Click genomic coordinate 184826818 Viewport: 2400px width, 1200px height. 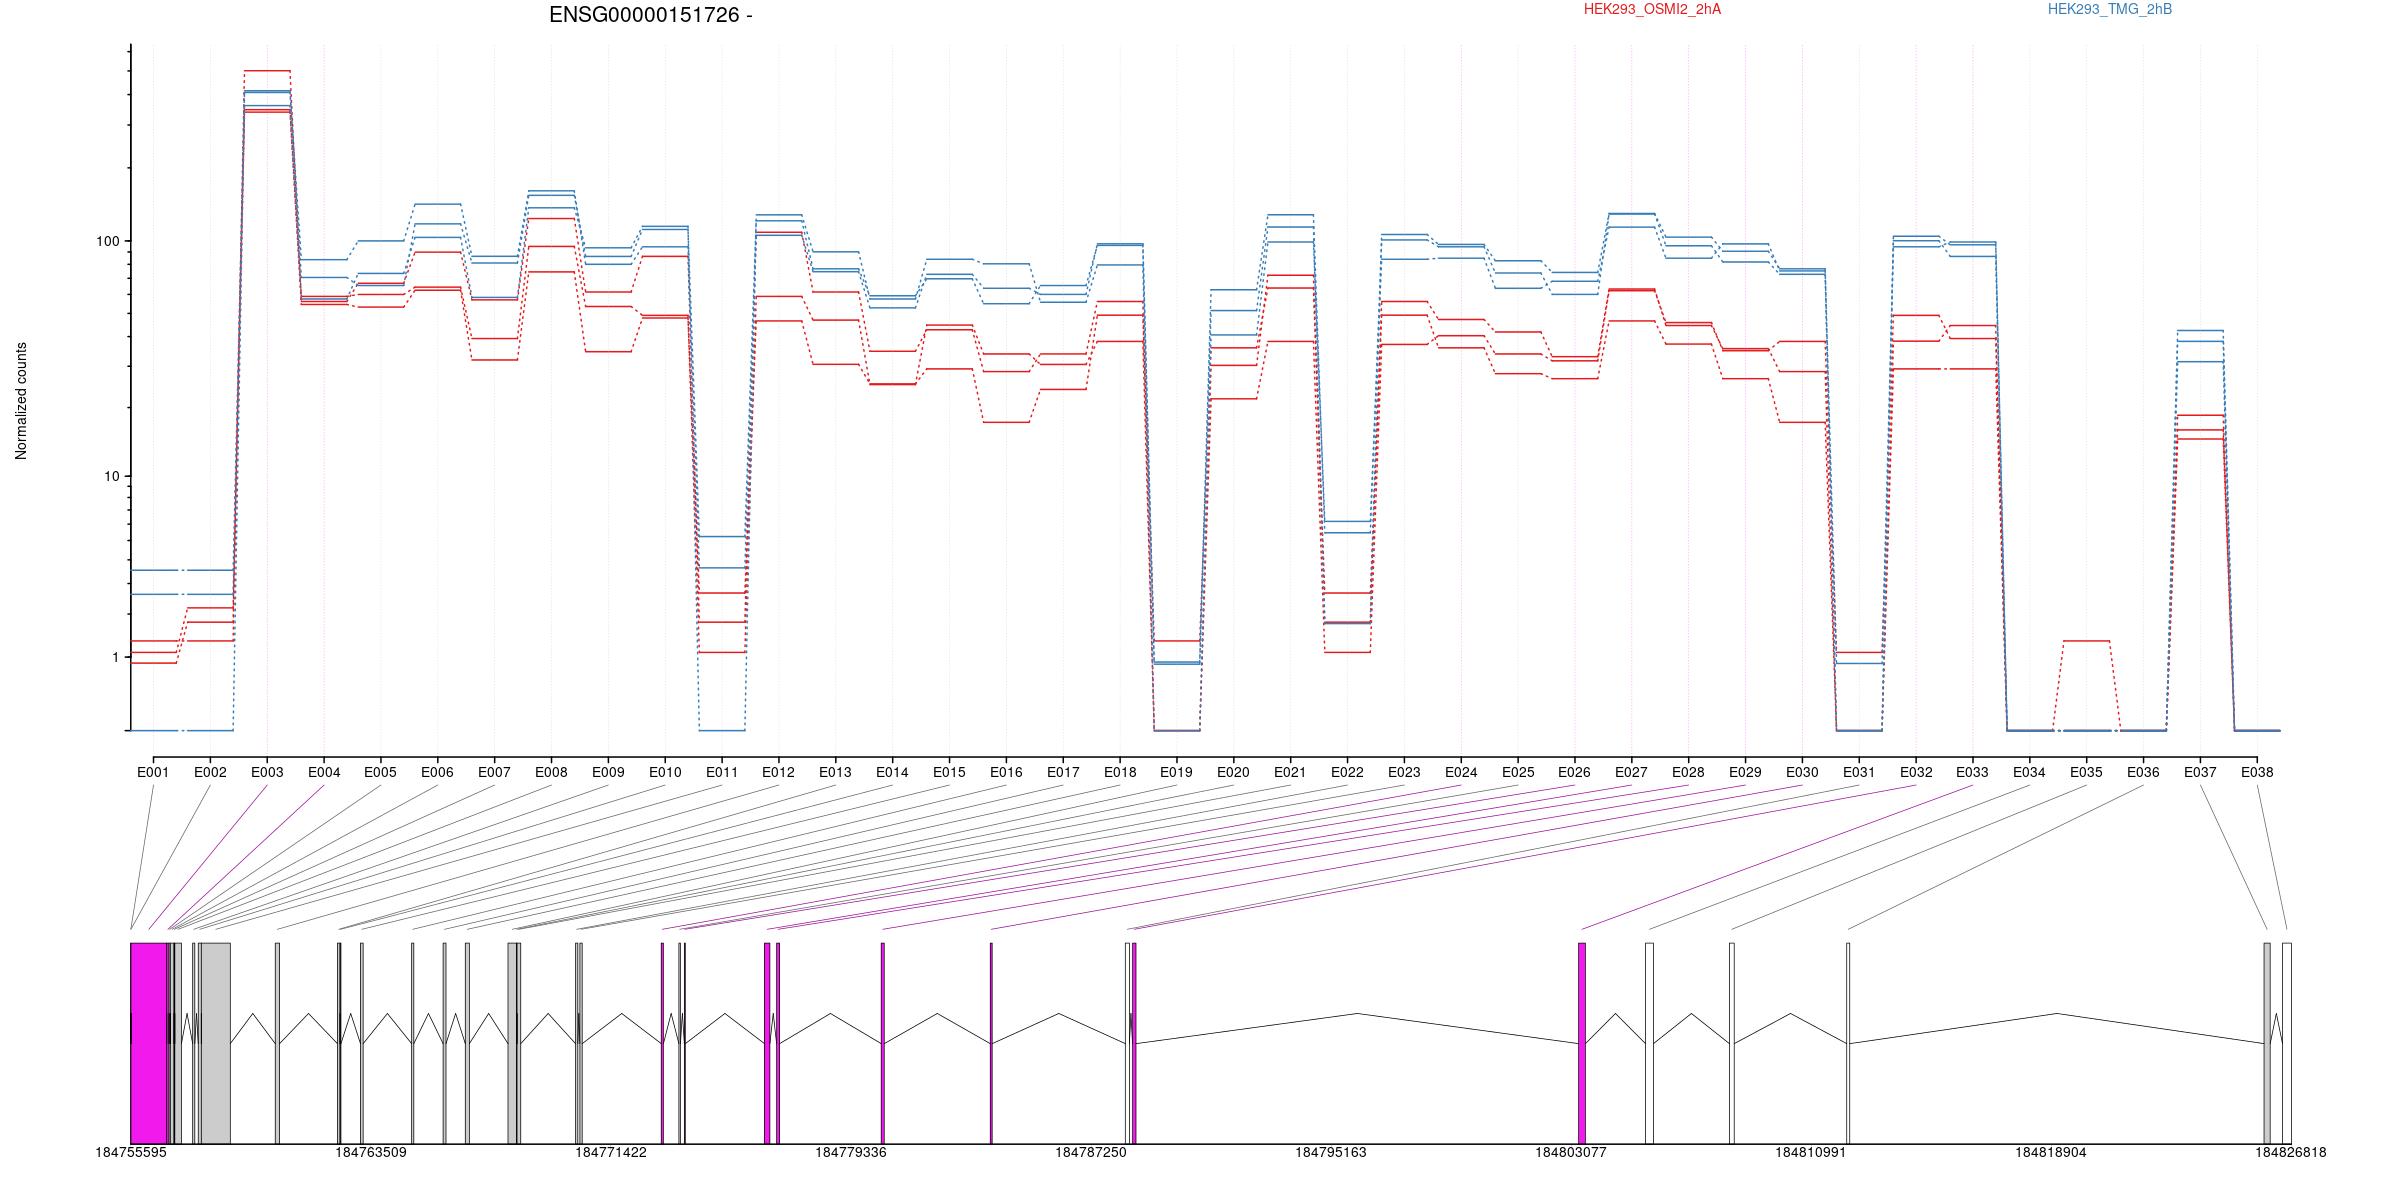click(x=2291, y=1152)
